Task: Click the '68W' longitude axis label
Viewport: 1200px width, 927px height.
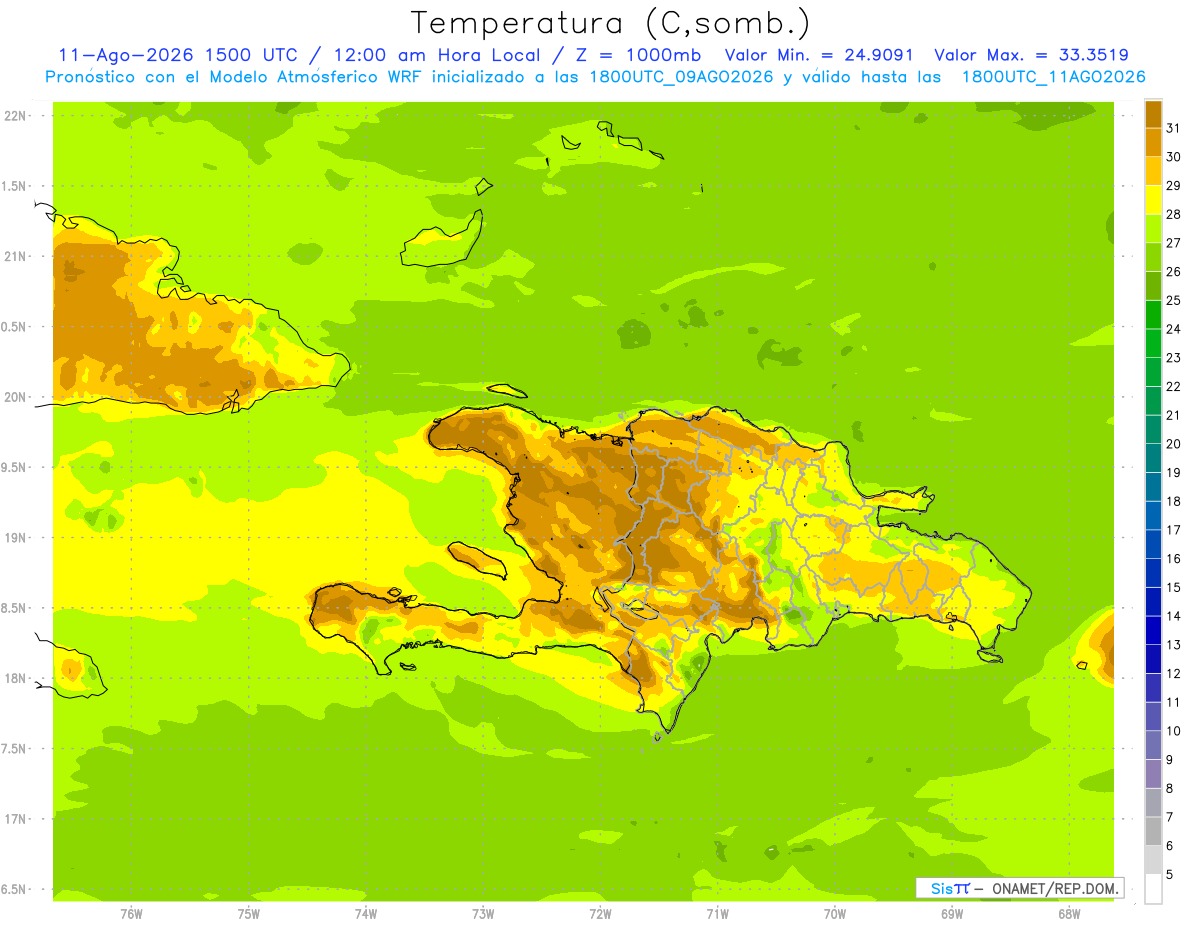Action: click(x=1069, y=913)
